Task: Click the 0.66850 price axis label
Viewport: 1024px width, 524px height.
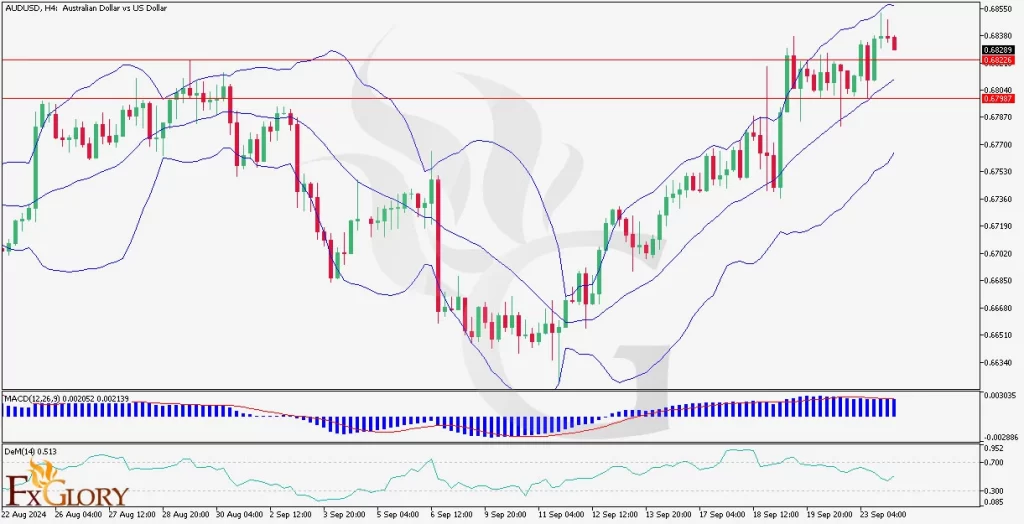Action: pyautogui.click(x=999, y=281)
